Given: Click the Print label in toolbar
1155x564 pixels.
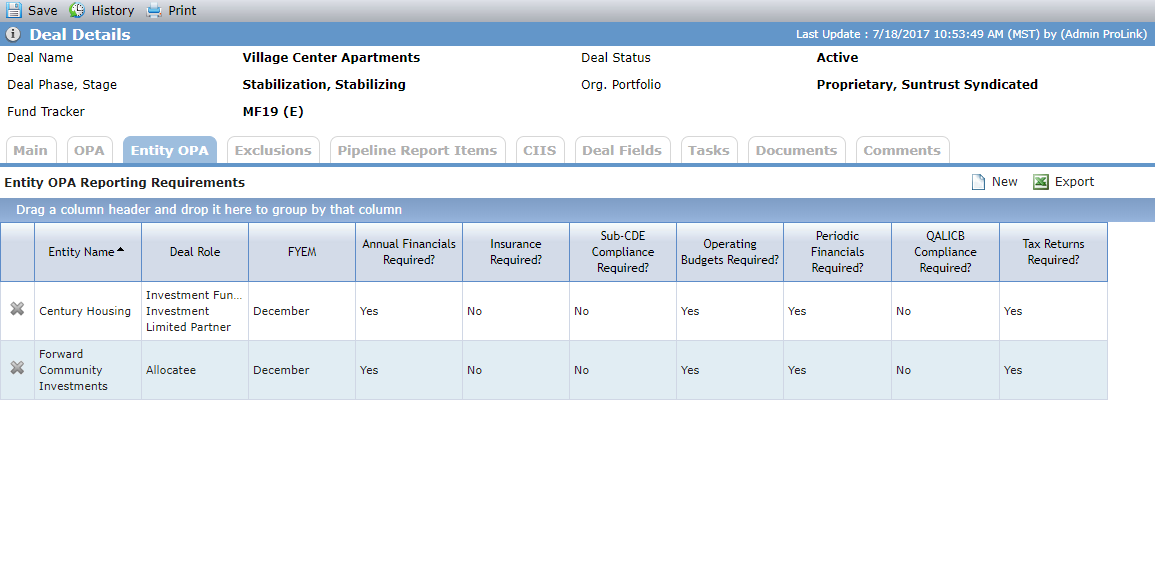Looking at the screenshot, I should pos(182,11).
